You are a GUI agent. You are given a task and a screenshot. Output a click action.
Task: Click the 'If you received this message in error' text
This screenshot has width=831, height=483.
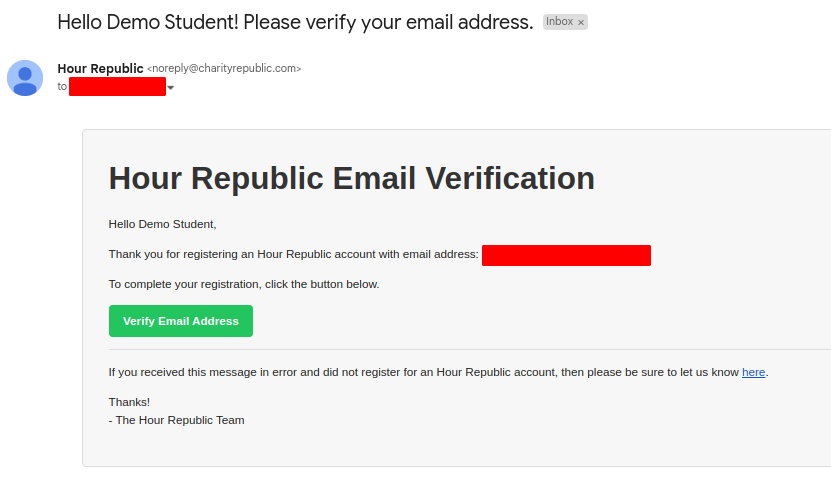(425, 372)
